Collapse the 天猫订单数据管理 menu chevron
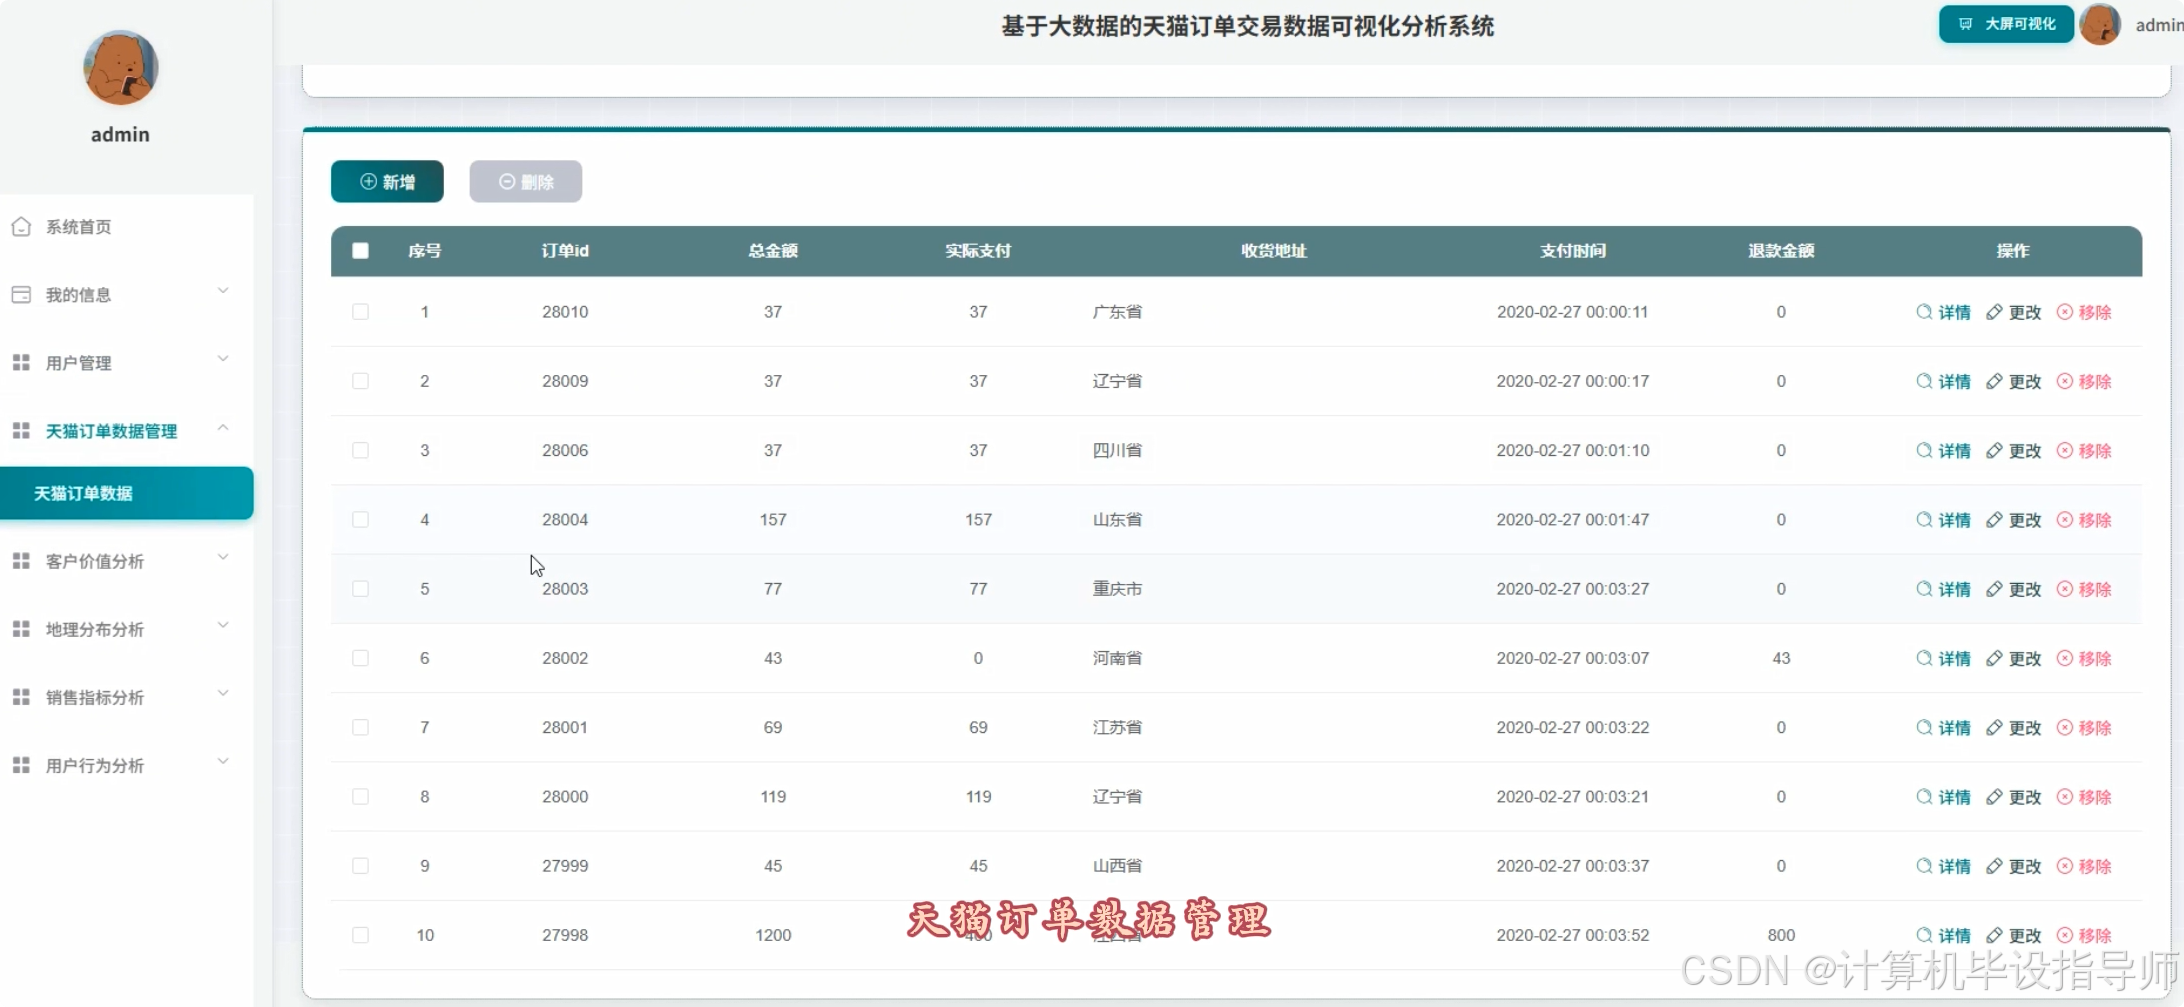 coord(223,428)
